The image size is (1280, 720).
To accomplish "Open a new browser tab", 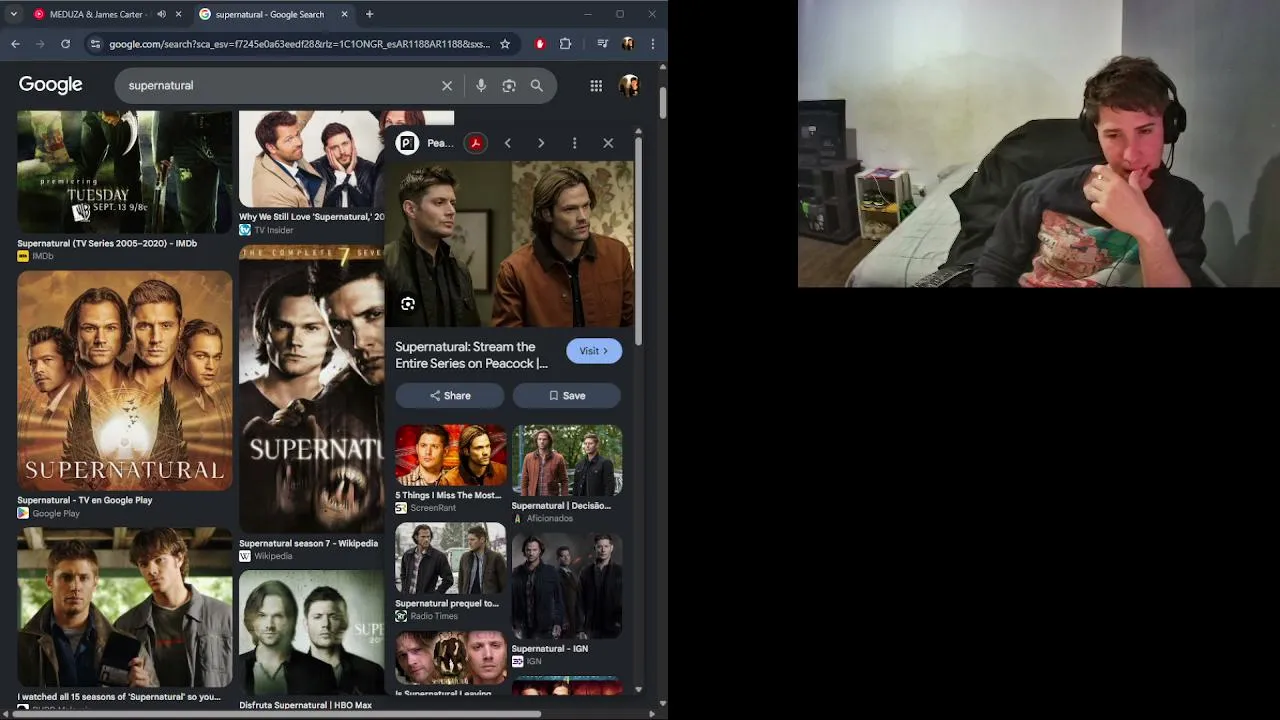I will pyautogui.click(x=369, y=14).
